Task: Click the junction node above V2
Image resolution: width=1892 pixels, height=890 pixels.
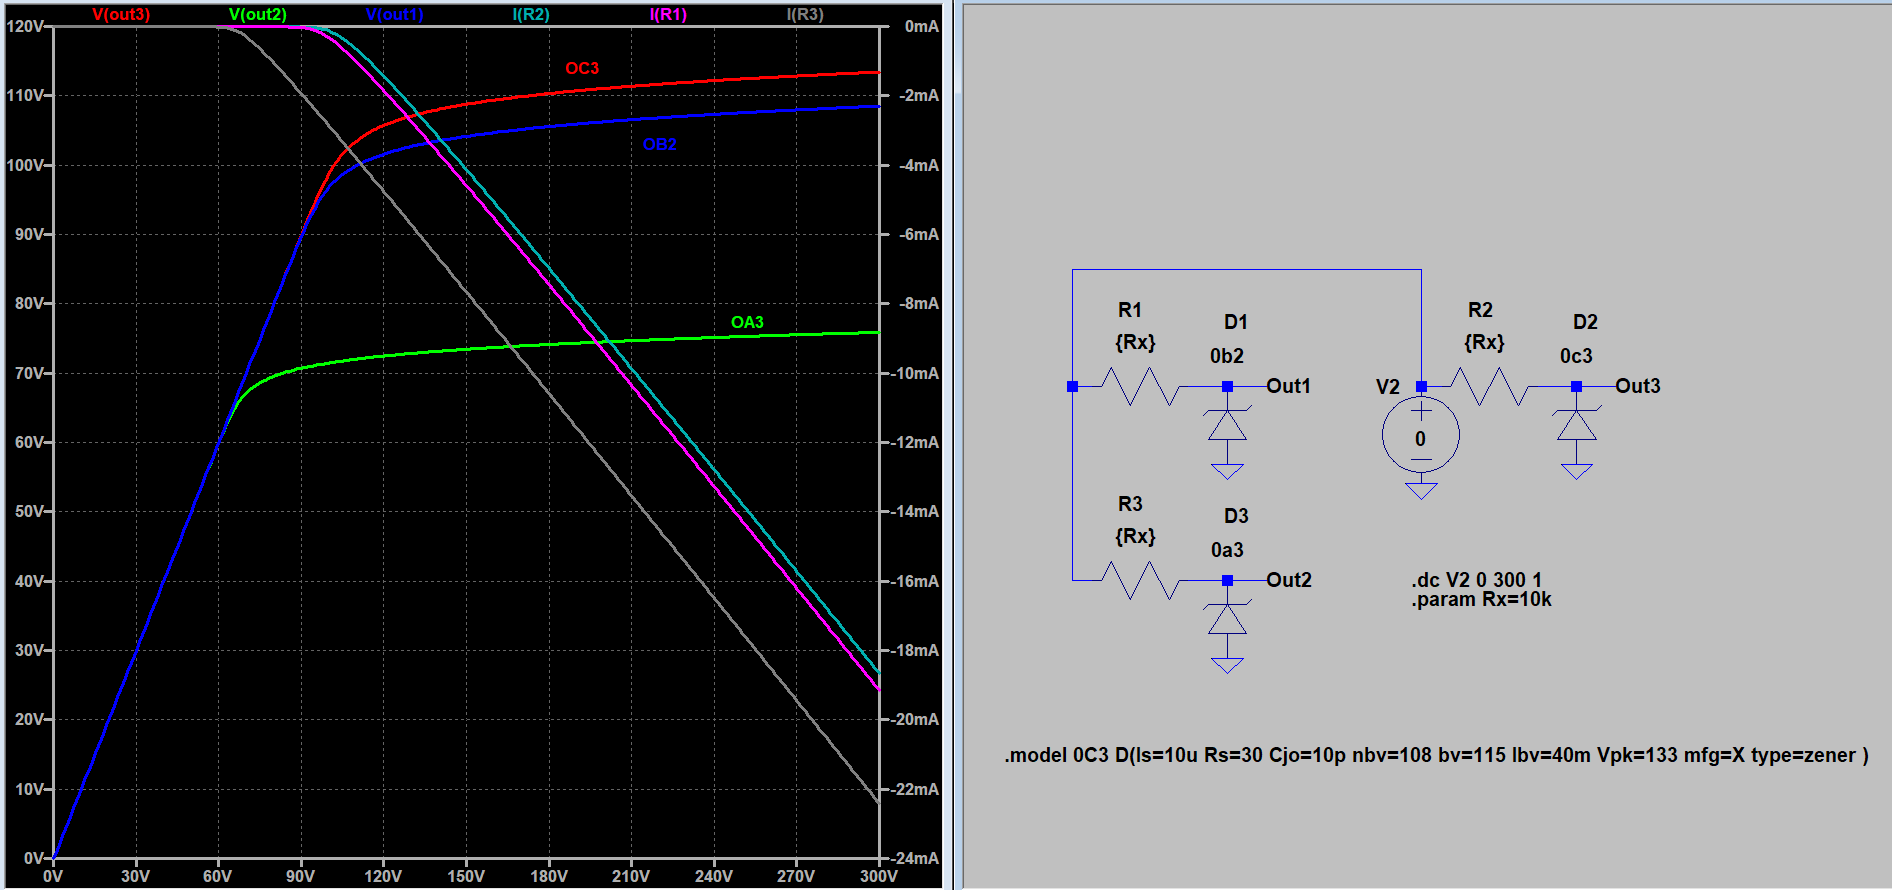Action: click(x=1421, y=386)
